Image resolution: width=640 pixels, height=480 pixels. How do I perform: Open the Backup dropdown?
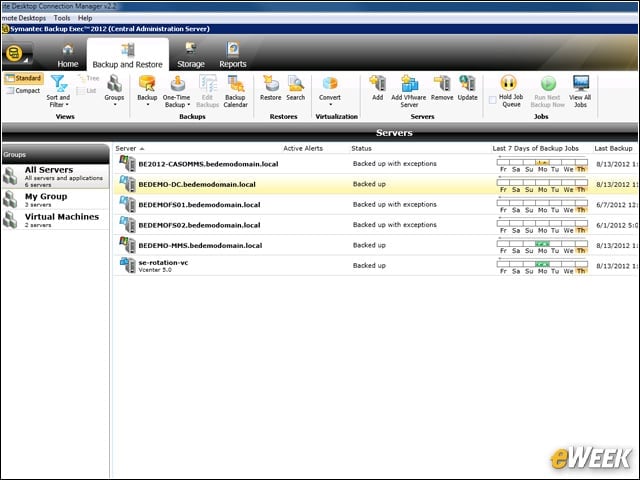pos(147,91)
